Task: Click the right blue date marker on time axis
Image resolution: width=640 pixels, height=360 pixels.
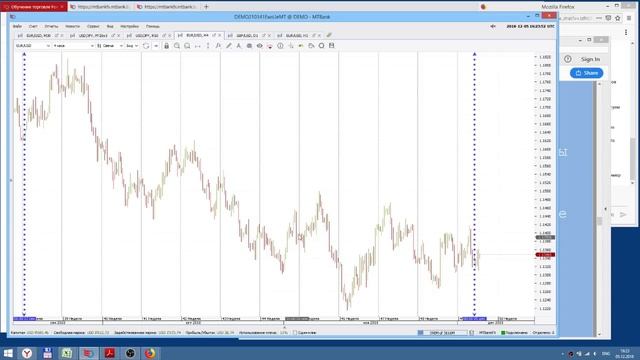Action: point(474,319)
